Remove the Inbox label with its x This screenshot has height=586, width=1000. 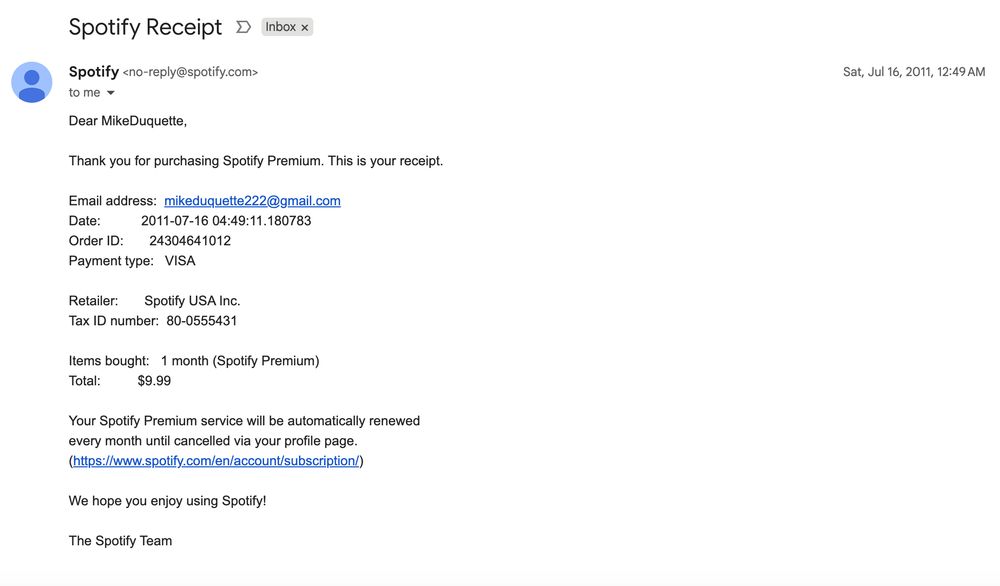(305, 27)
